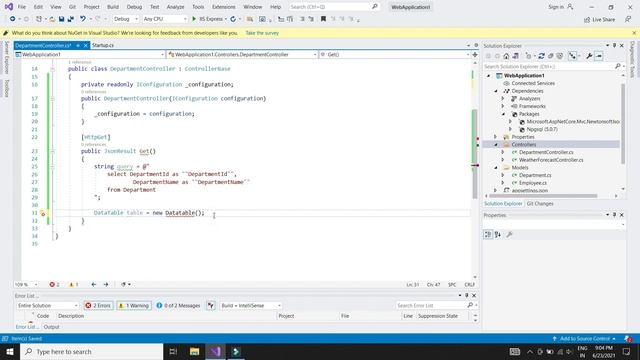Select Employee.cs in Solution Explorer
Viewport: 640px width, 360px height.
(533, 183)
